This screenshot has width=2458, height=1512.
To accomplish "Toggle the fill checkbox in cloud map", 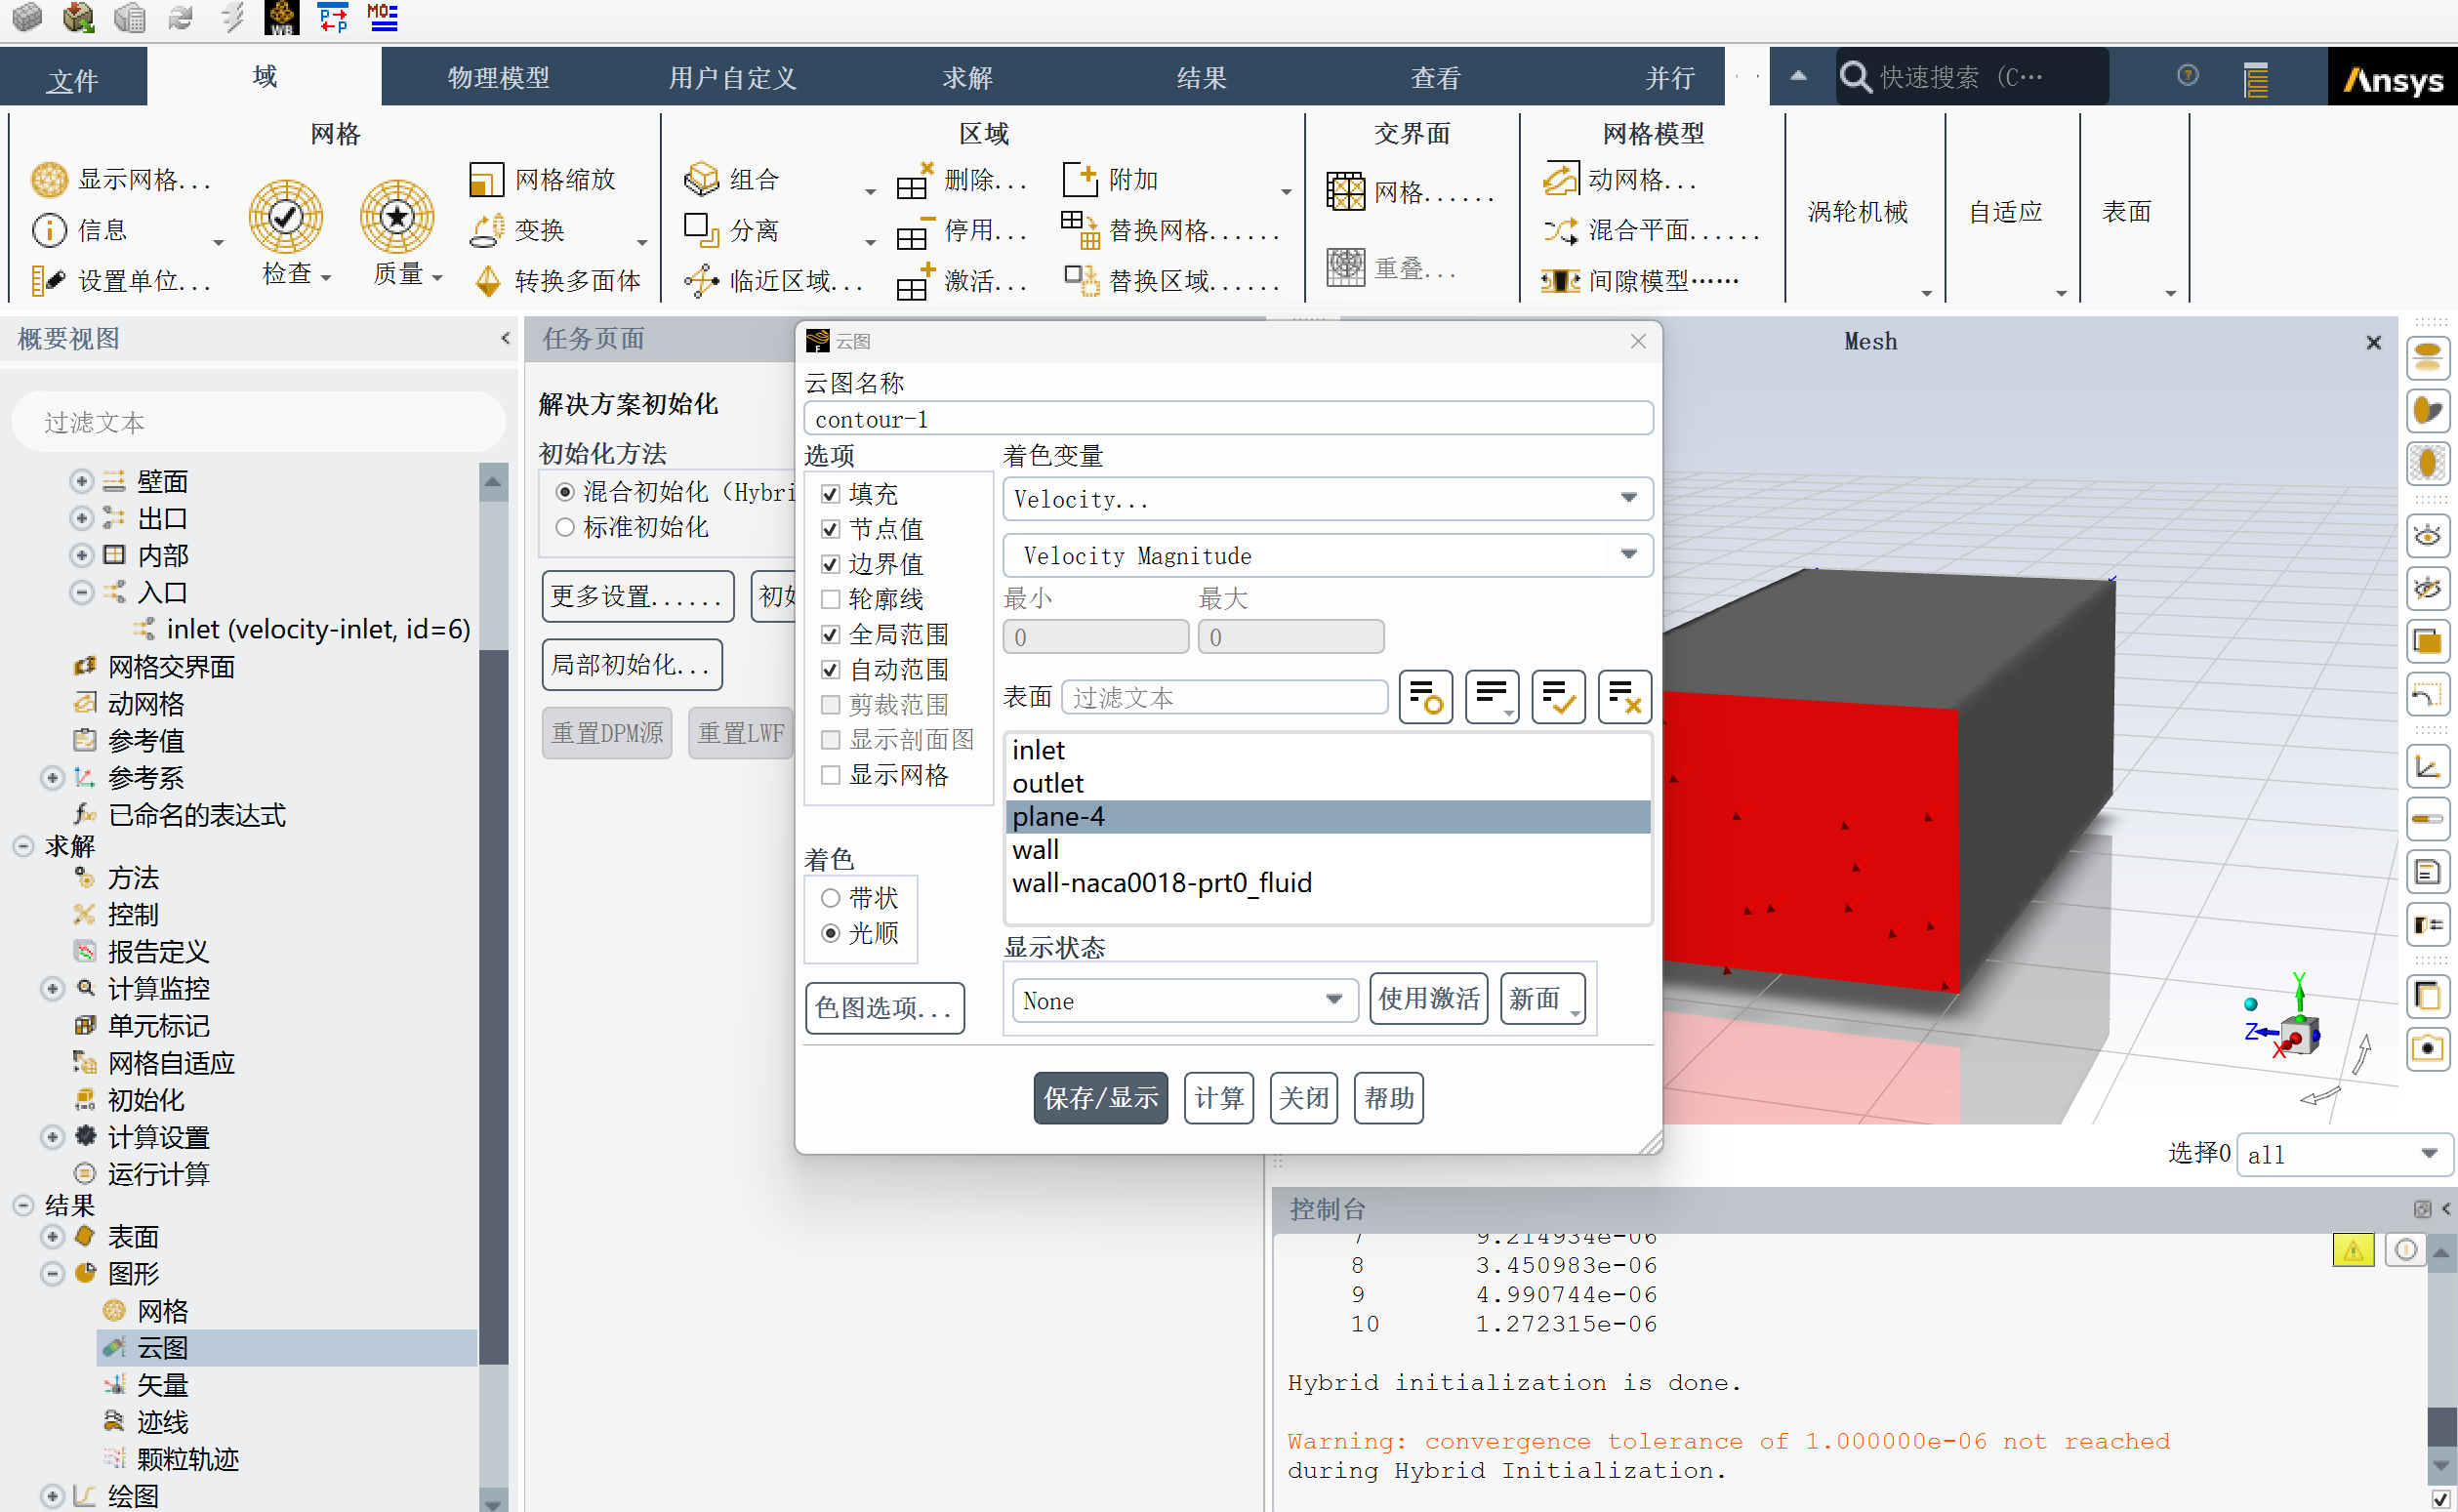I will (x=829, y=494).
